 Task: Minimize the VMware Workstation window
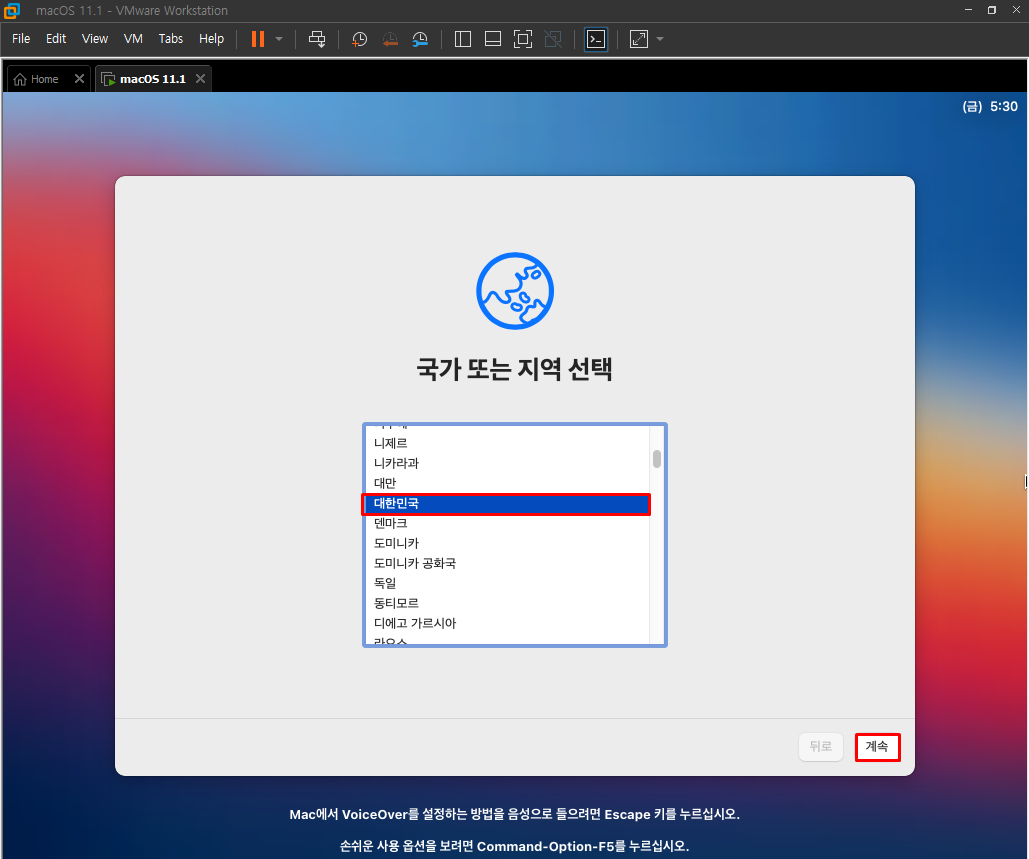[x=968, y=10]
